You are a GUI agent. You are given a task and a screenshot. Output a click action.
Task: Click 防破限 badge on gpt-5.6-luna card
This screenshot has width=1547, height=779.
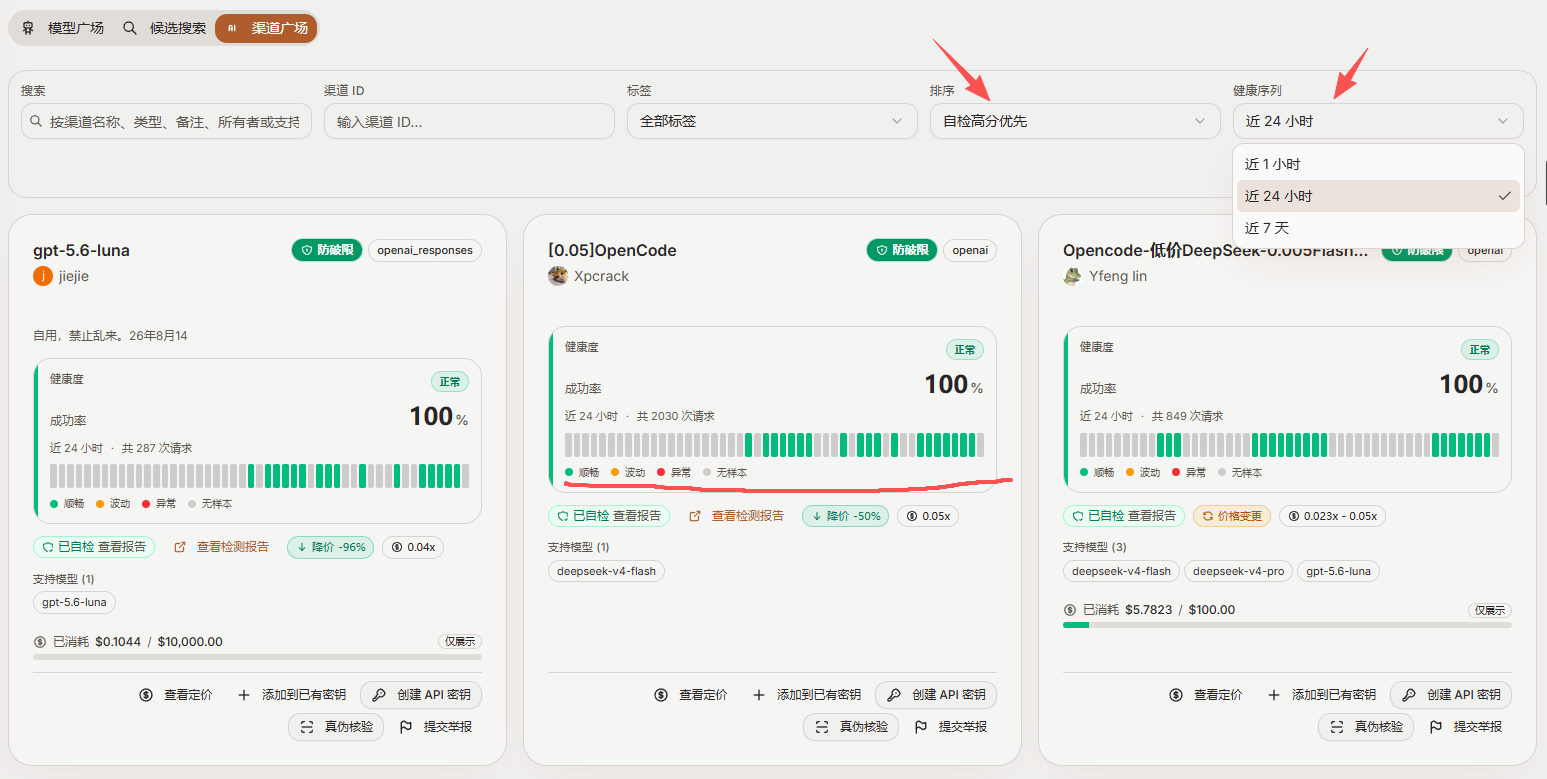327,250
